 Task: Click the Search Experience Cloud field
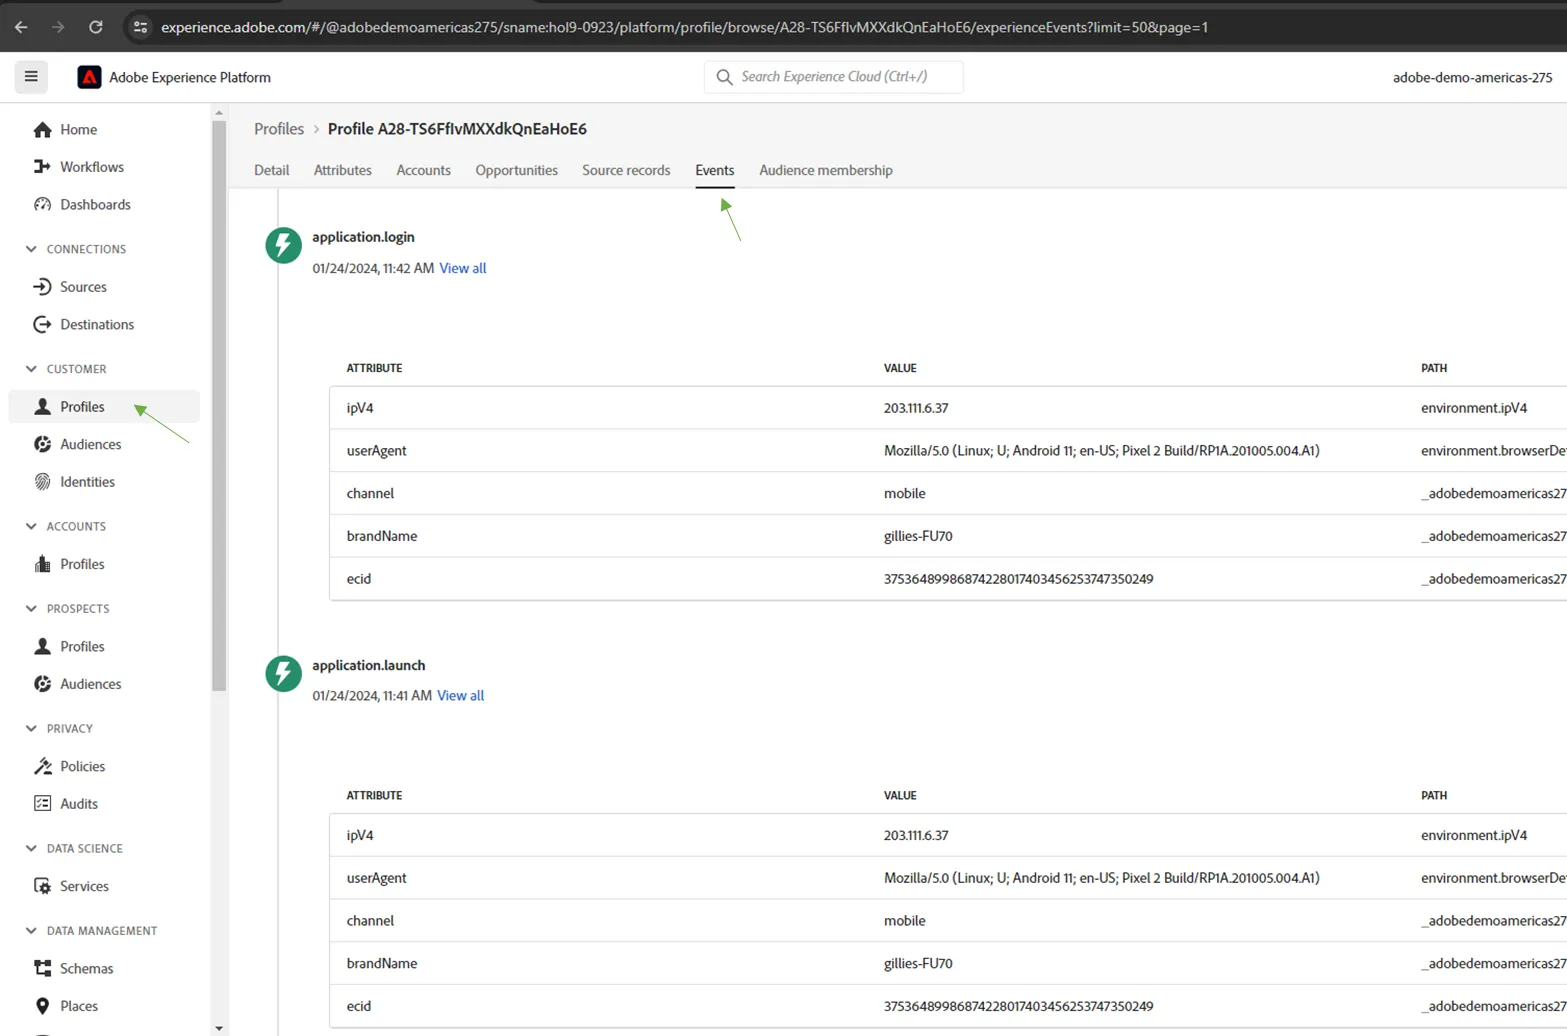click(834, 77)
